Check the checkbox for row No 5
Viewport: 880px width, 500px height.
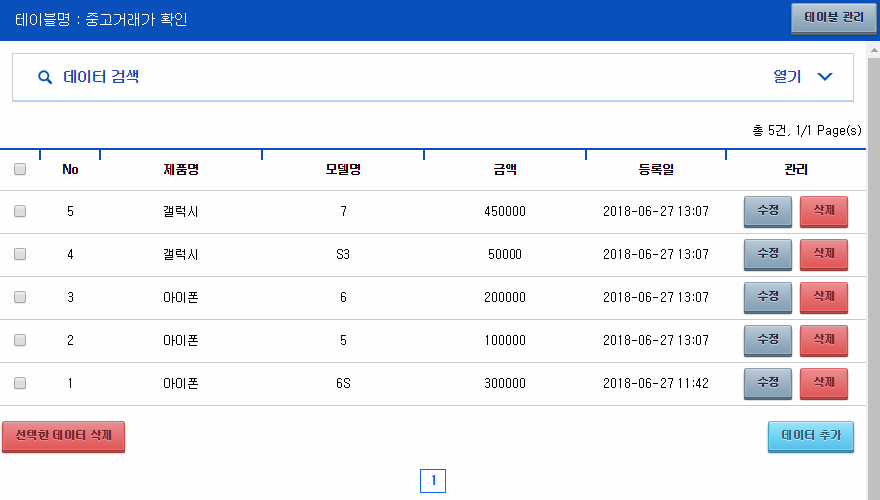click(20, 211)
